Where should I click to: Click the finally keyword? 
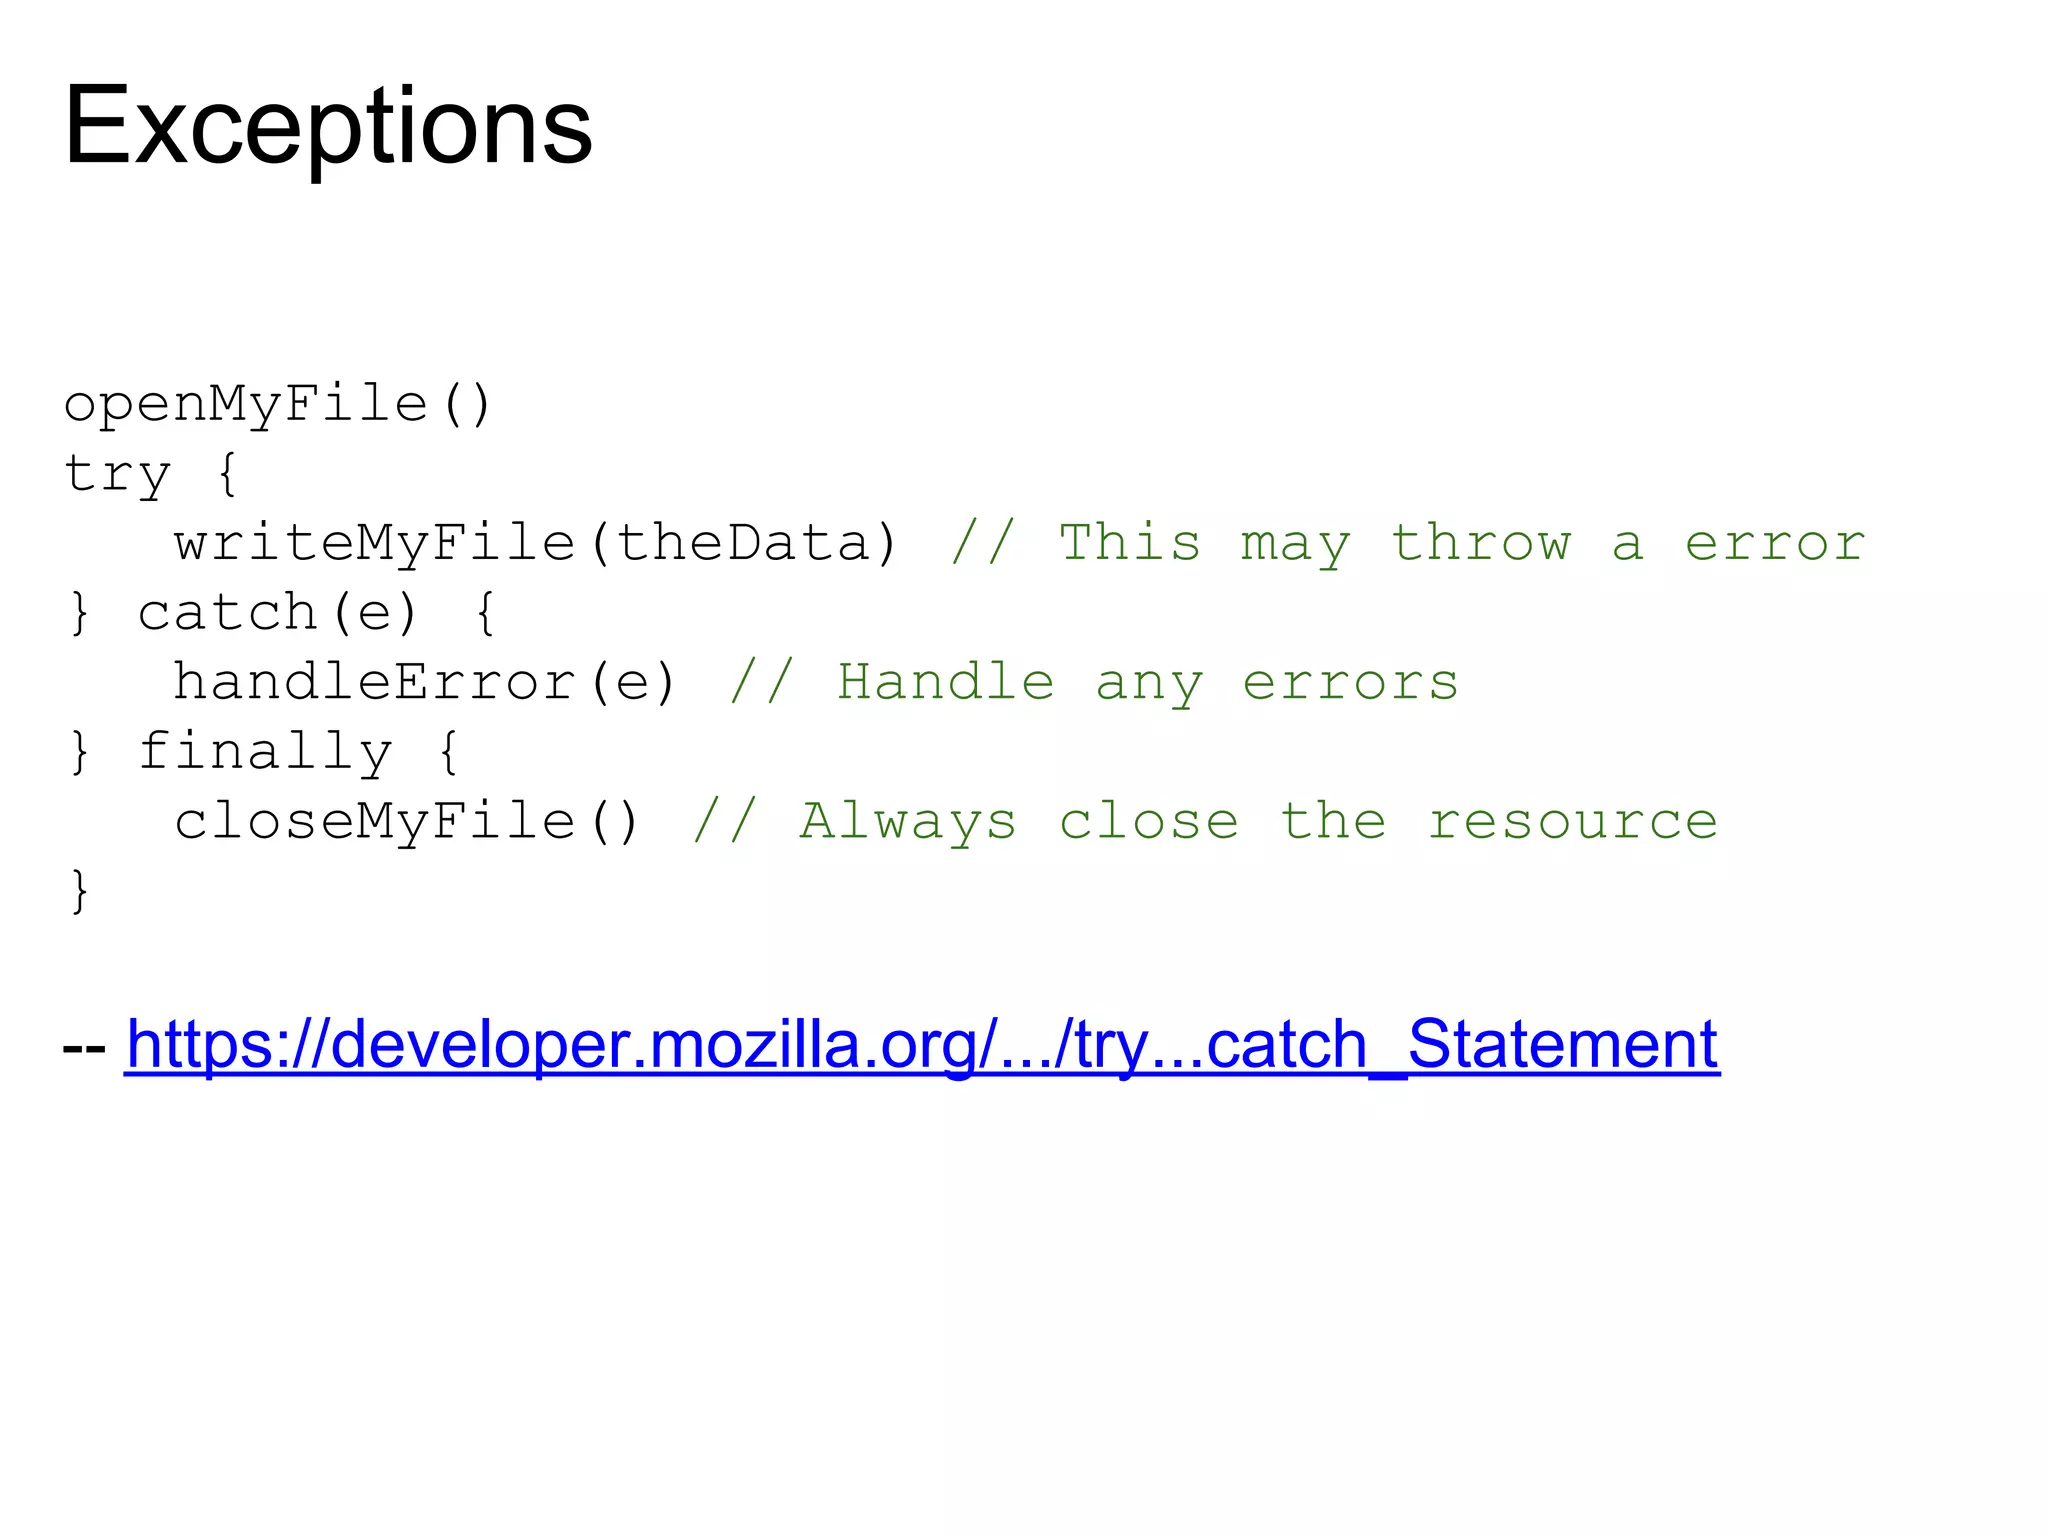click(265, 752)
